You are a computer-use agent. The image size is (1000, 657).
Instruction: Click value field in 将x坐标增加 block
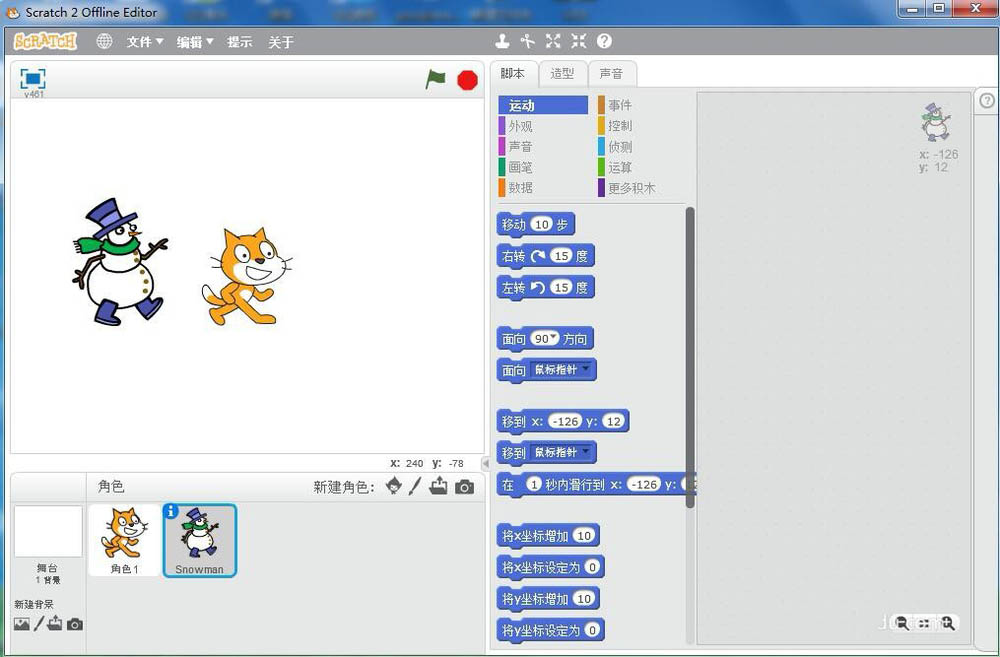pos(584,536)
